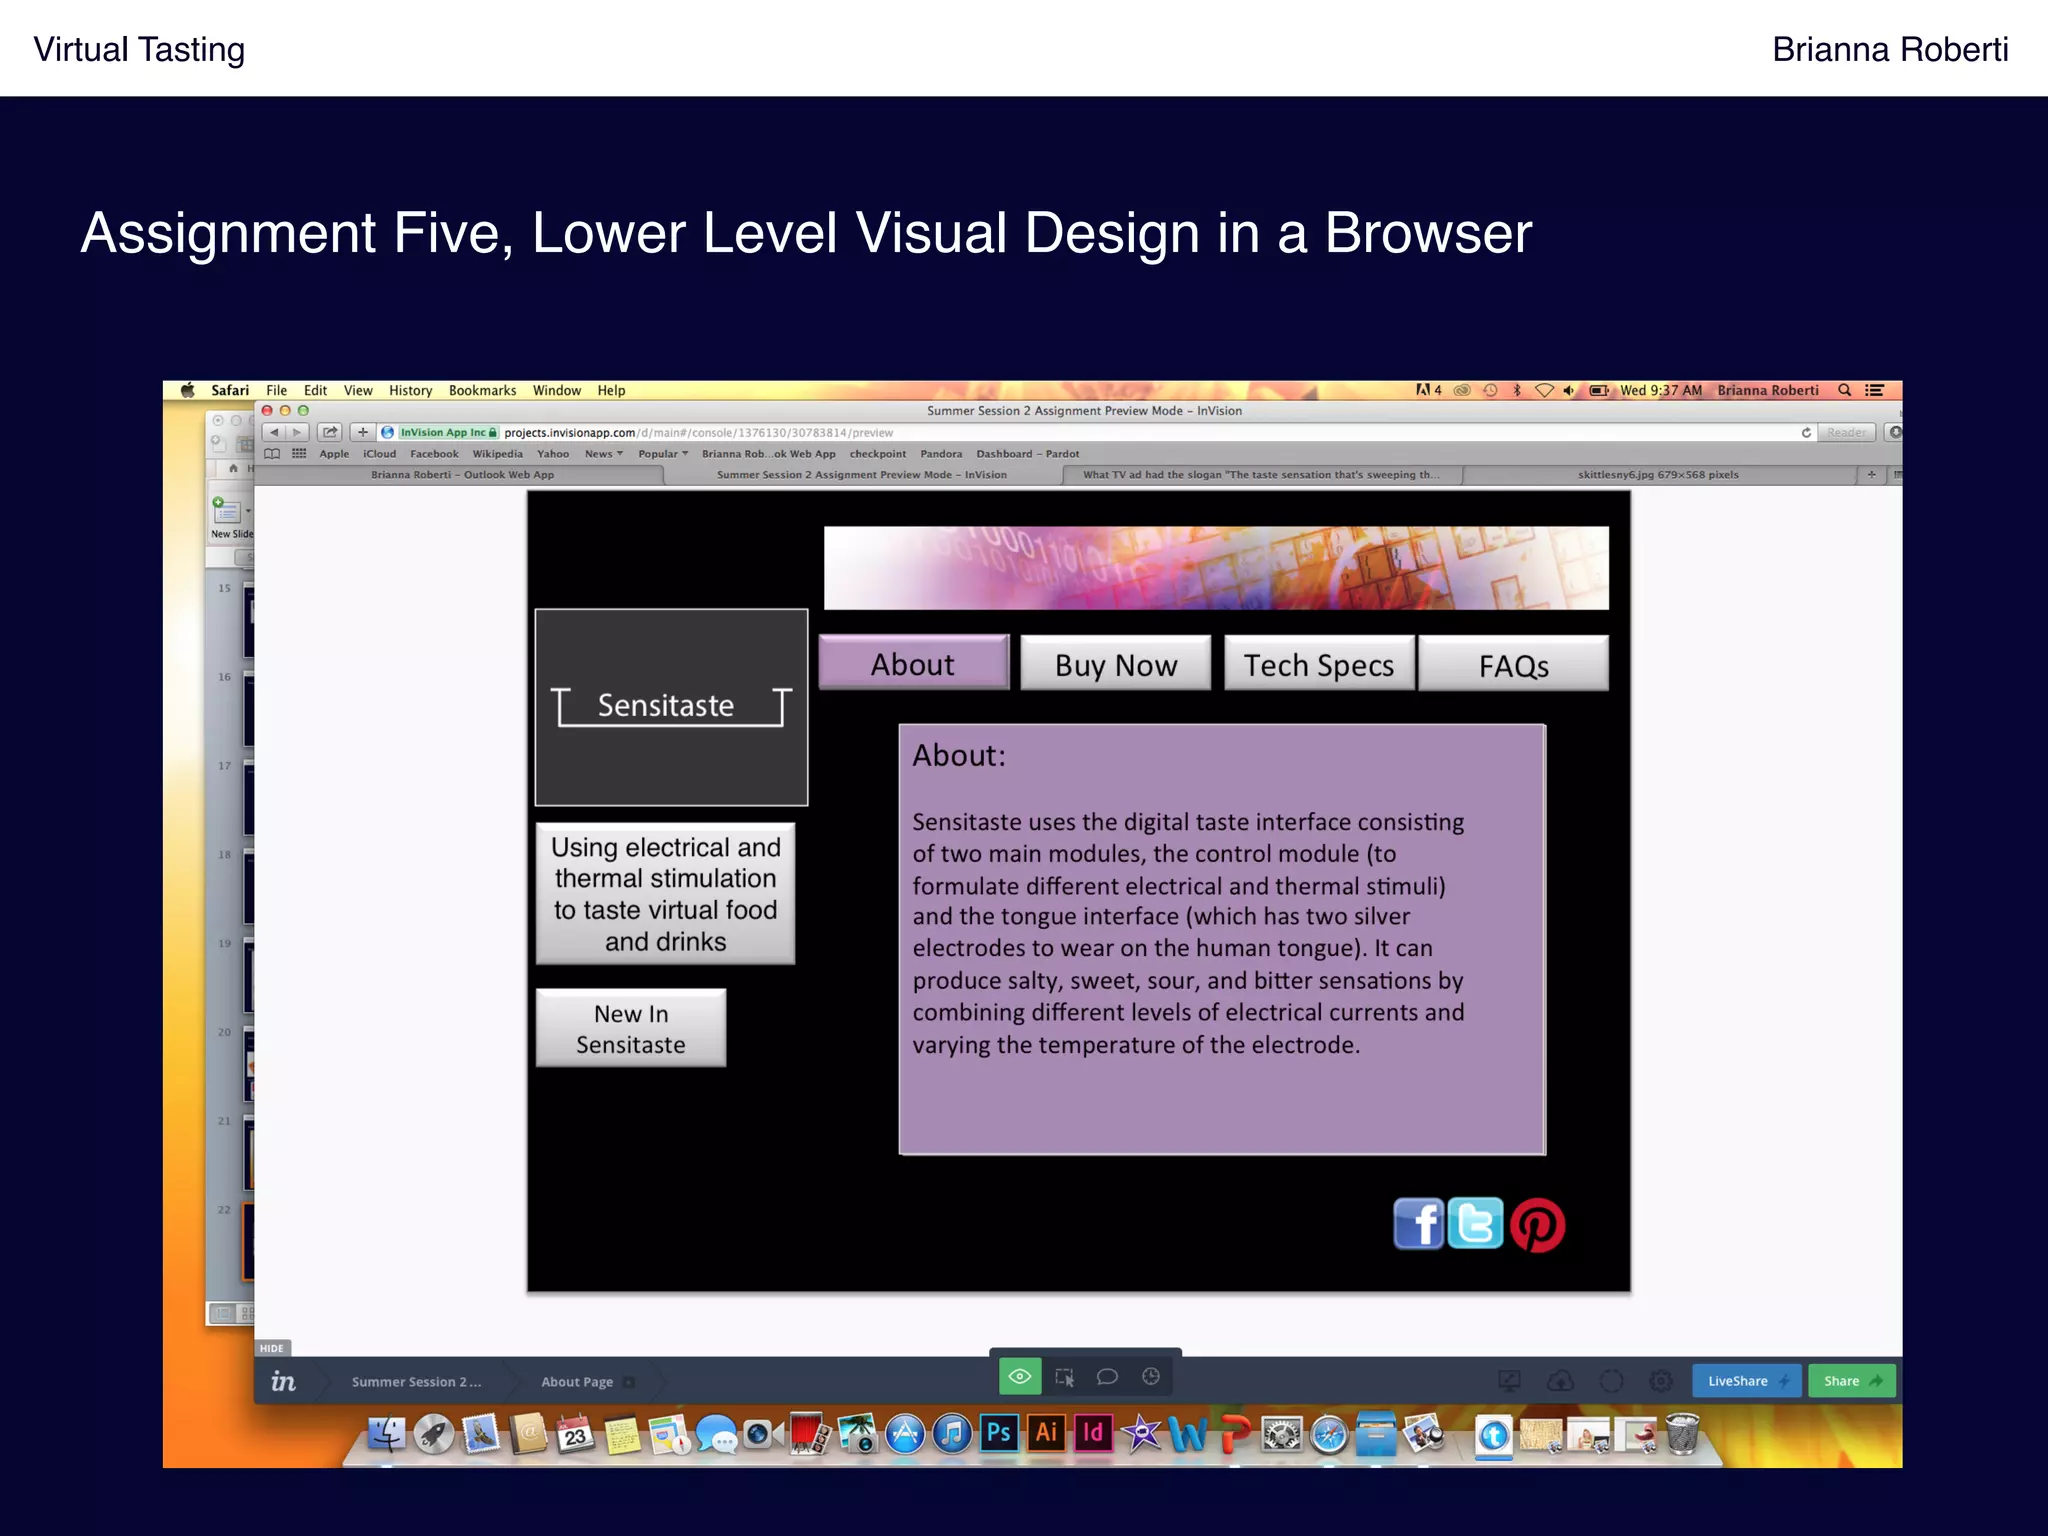
Task: Open Finder from the dock
Action: pyautogui.click(x=386, y=1434)
